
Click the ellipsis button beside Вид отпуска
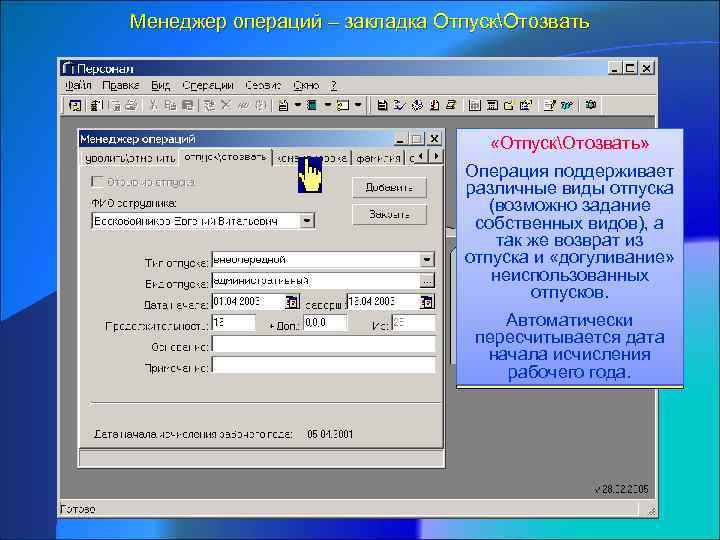(427, 281)
